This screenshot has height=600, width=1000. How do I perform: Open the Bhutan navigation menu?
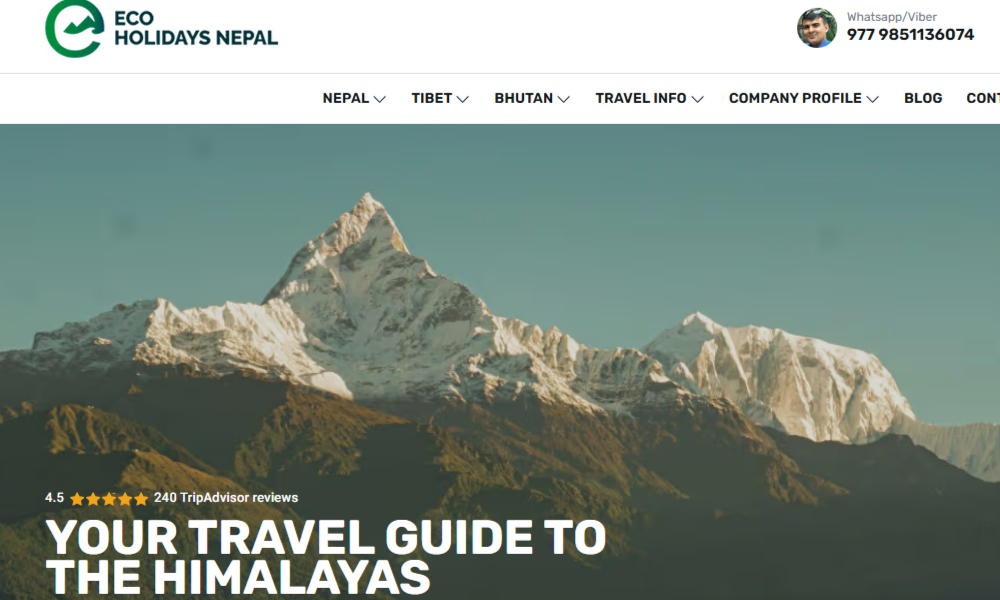pos(524,98)
